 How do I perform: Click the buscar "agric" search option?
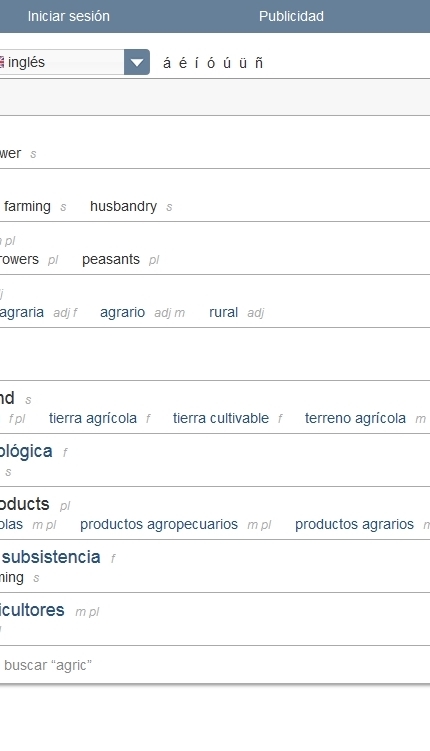48,665
